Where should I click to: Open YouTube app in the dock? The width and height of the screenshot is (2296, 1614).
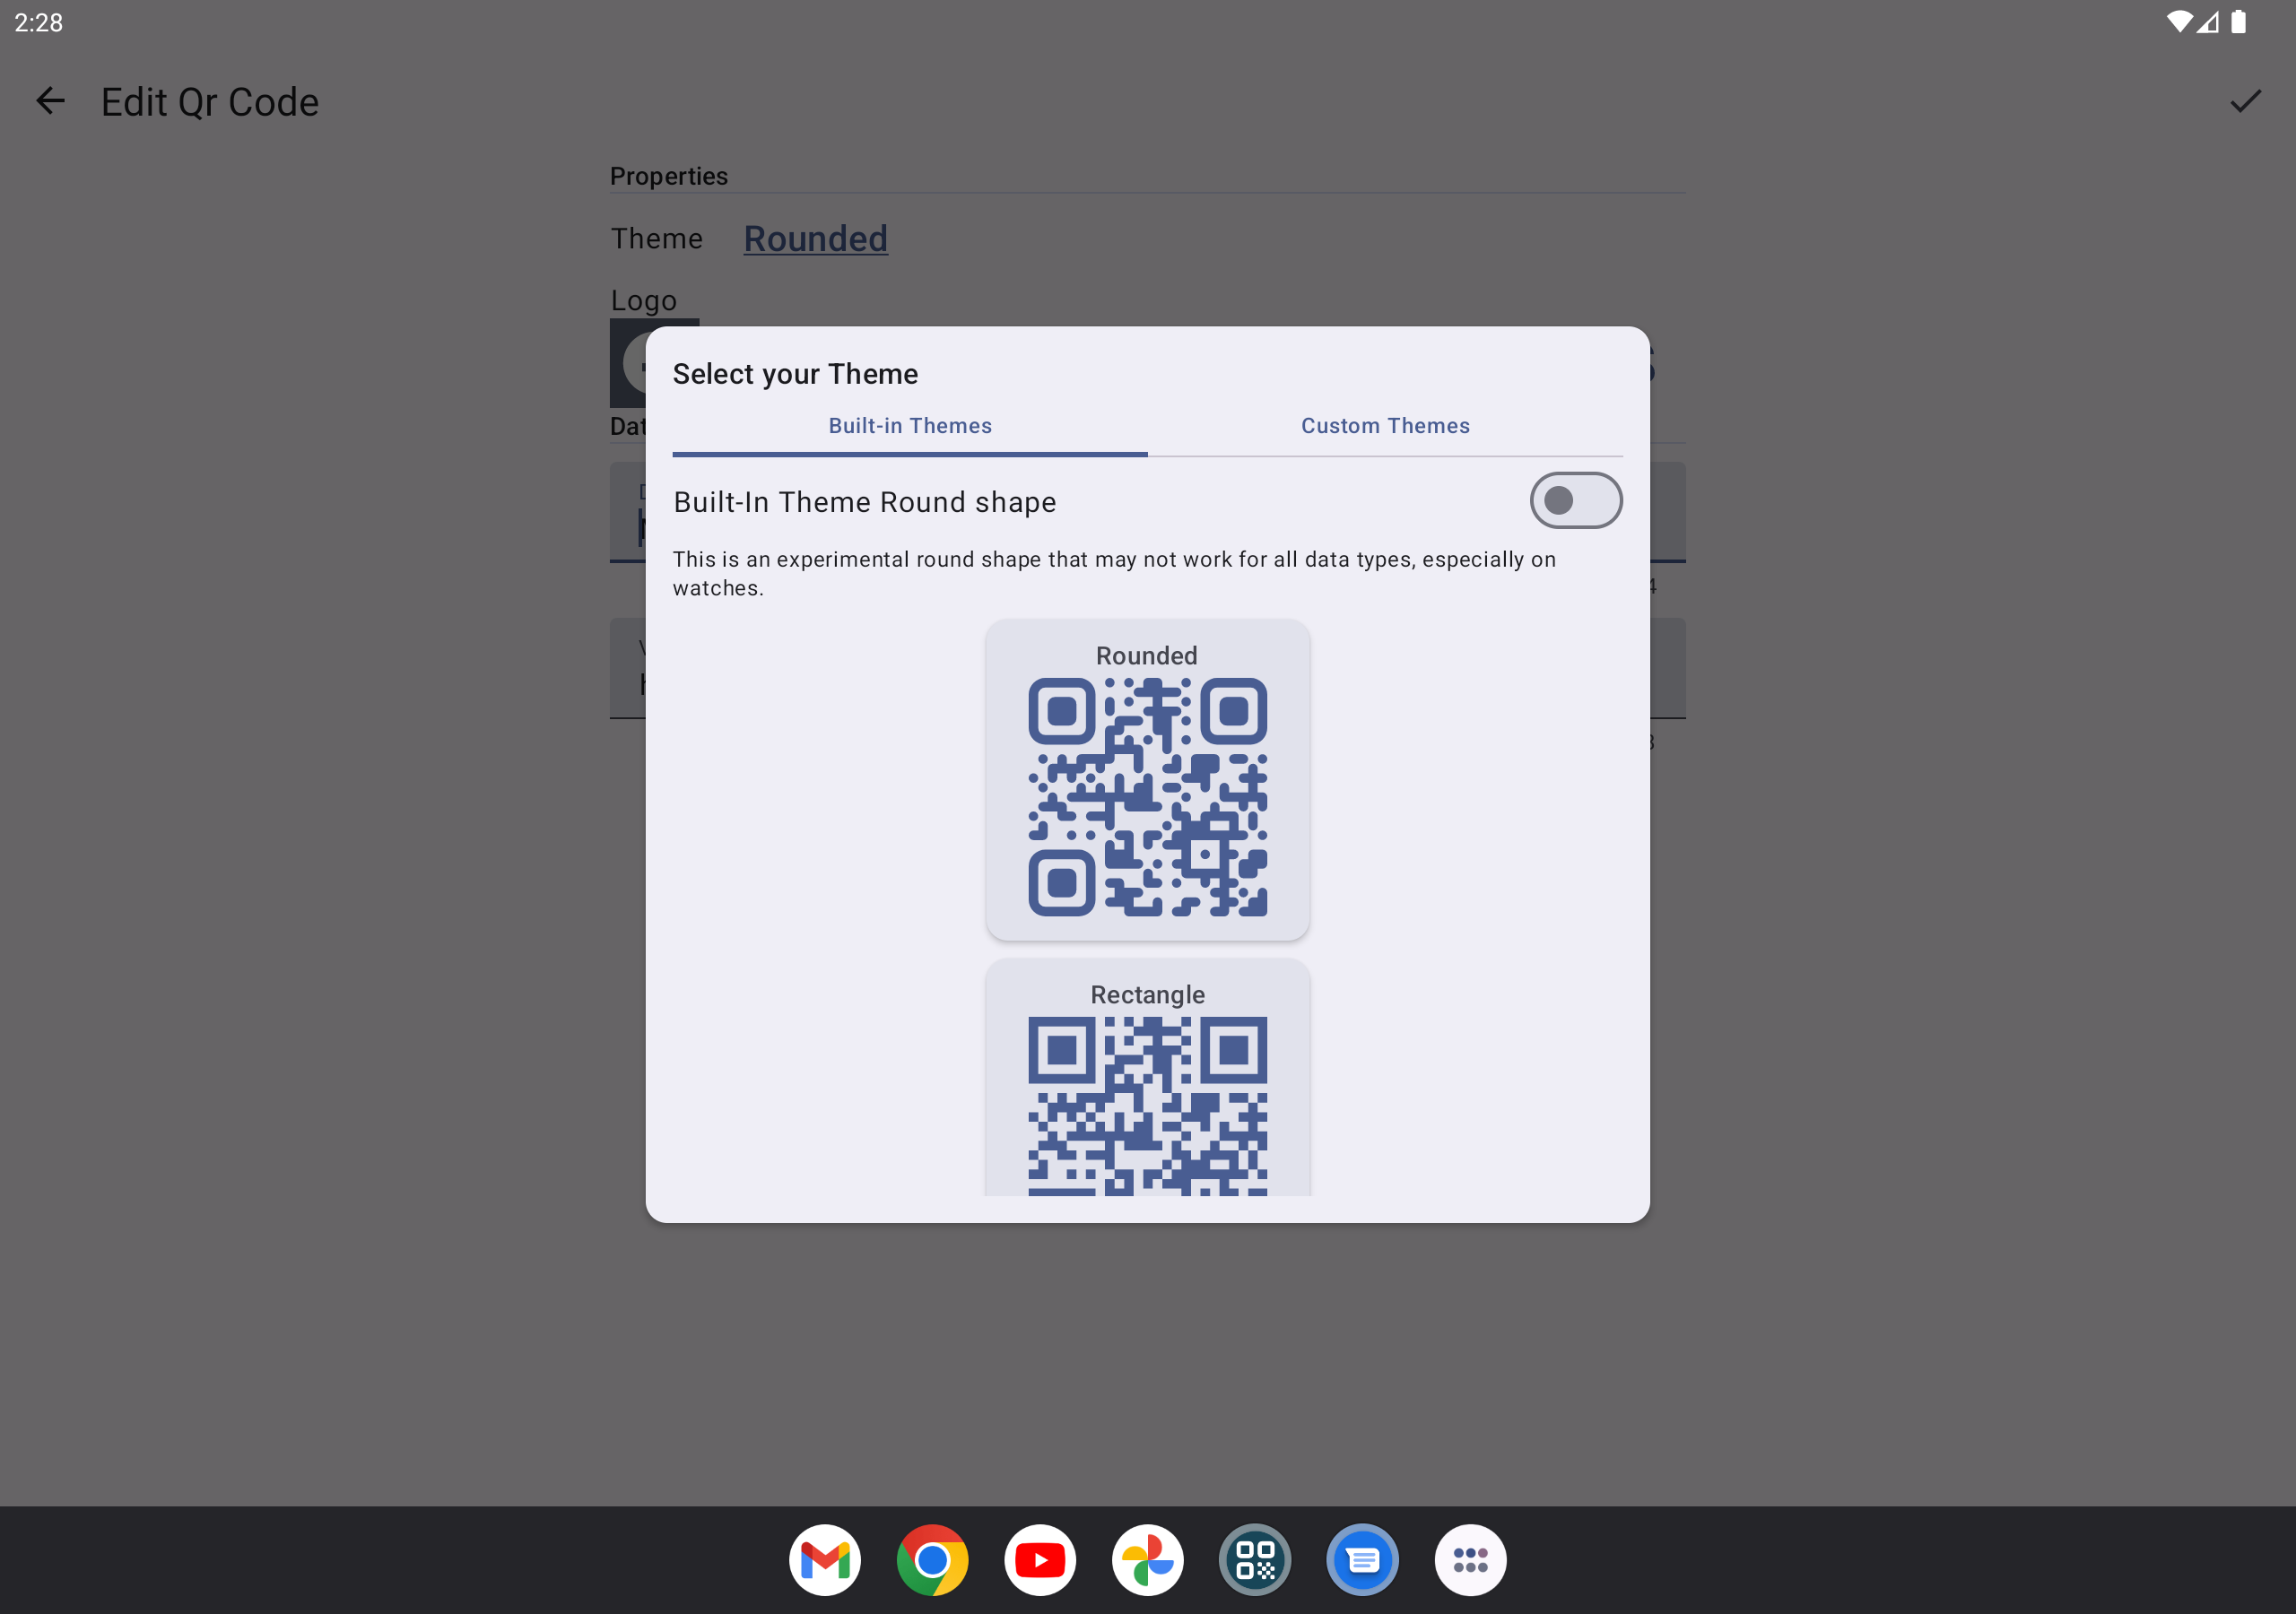pos(1040,1559)
